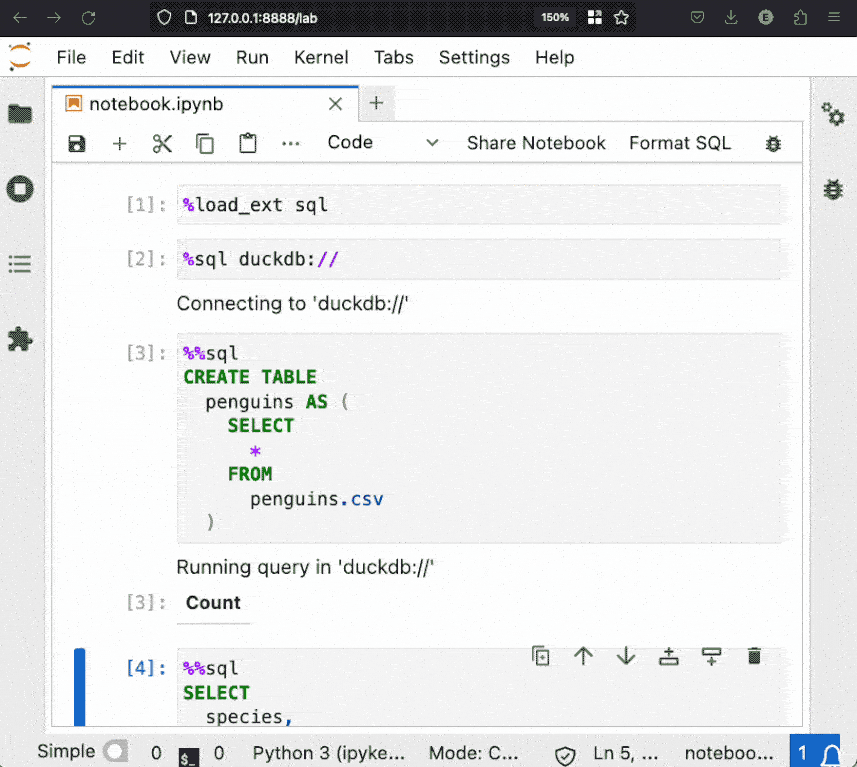Open running terminals and kernels sidebar icon
Image resolution: width=857 pixels, height=767 pixels.
pos(20,189)
